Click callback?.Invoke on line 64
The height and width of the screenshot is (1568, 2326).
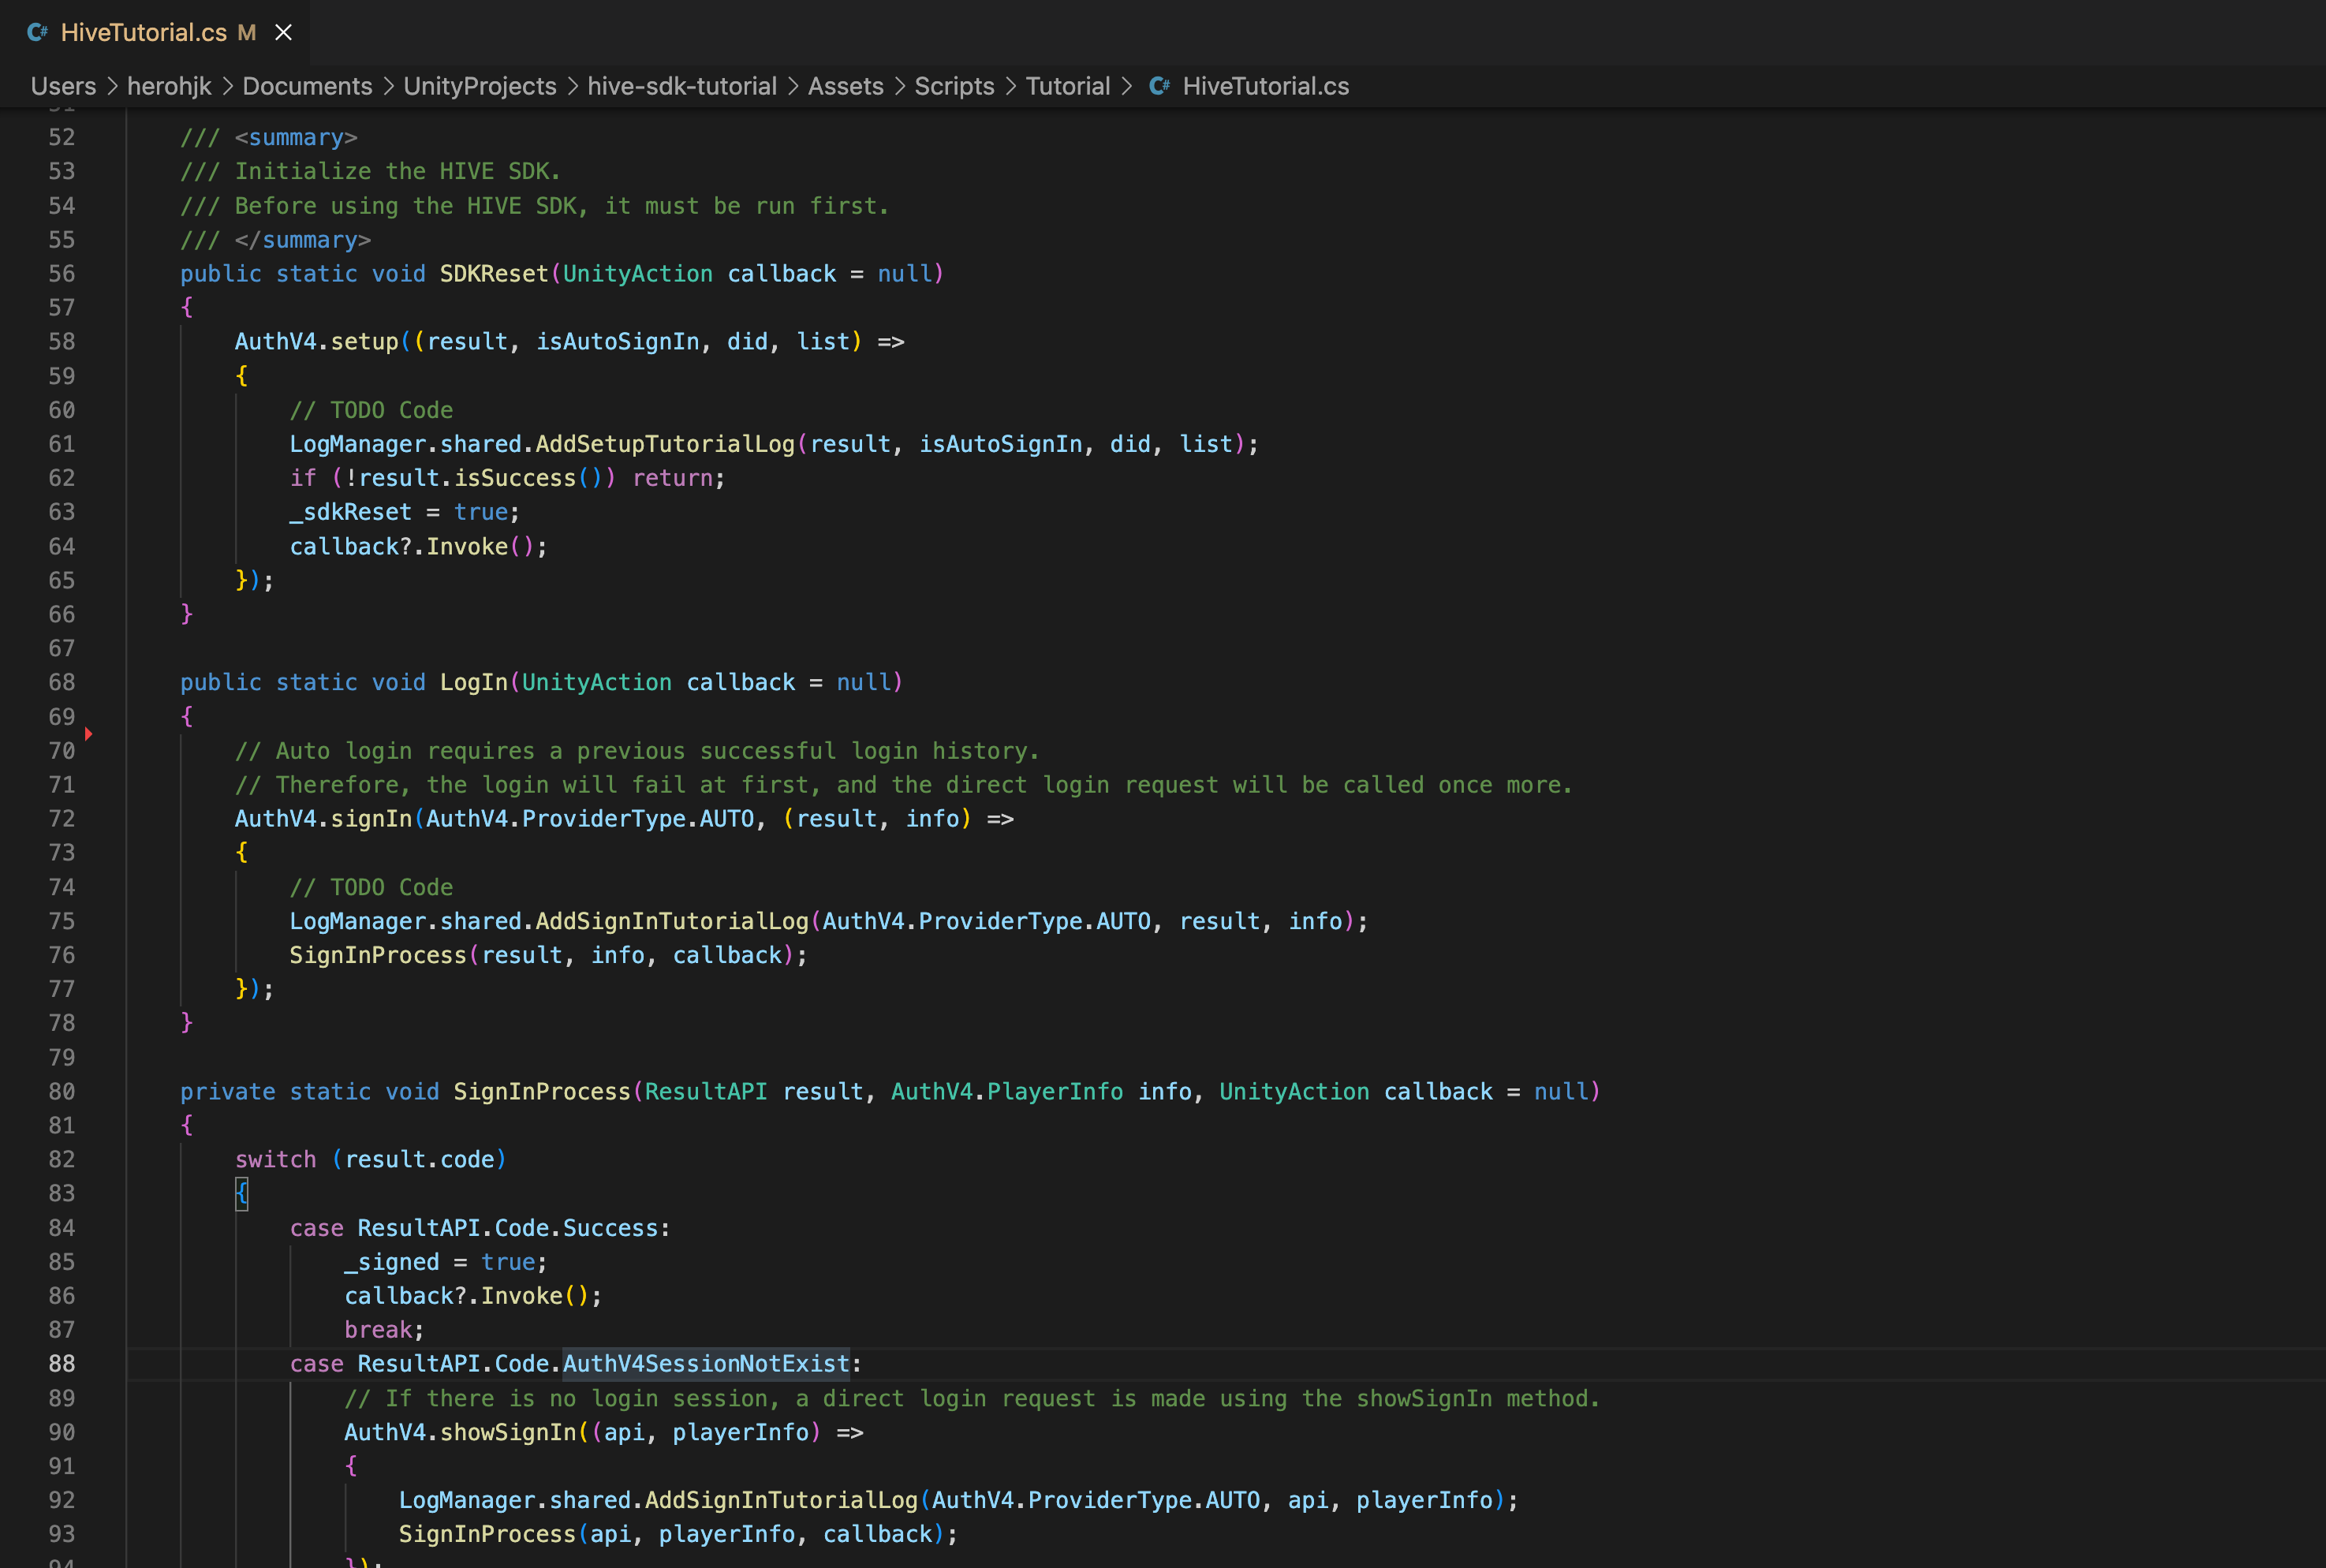click(399, 546)
